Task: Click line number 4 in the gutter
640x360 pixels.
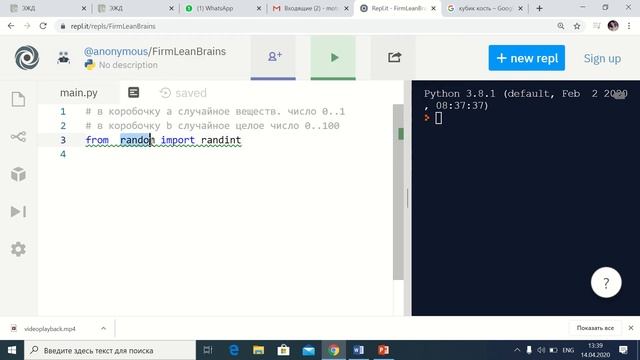Action: (63, 154)
